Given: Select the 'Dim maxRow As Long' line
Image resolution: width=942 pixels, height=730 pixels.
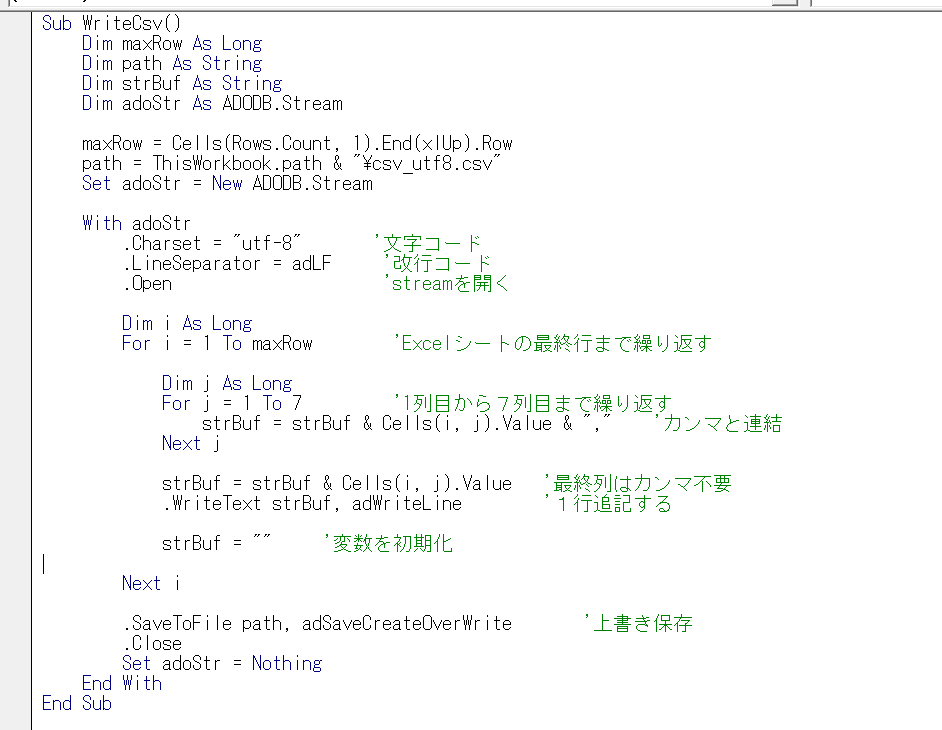Looking at the screenshot, I should point(172,43).
